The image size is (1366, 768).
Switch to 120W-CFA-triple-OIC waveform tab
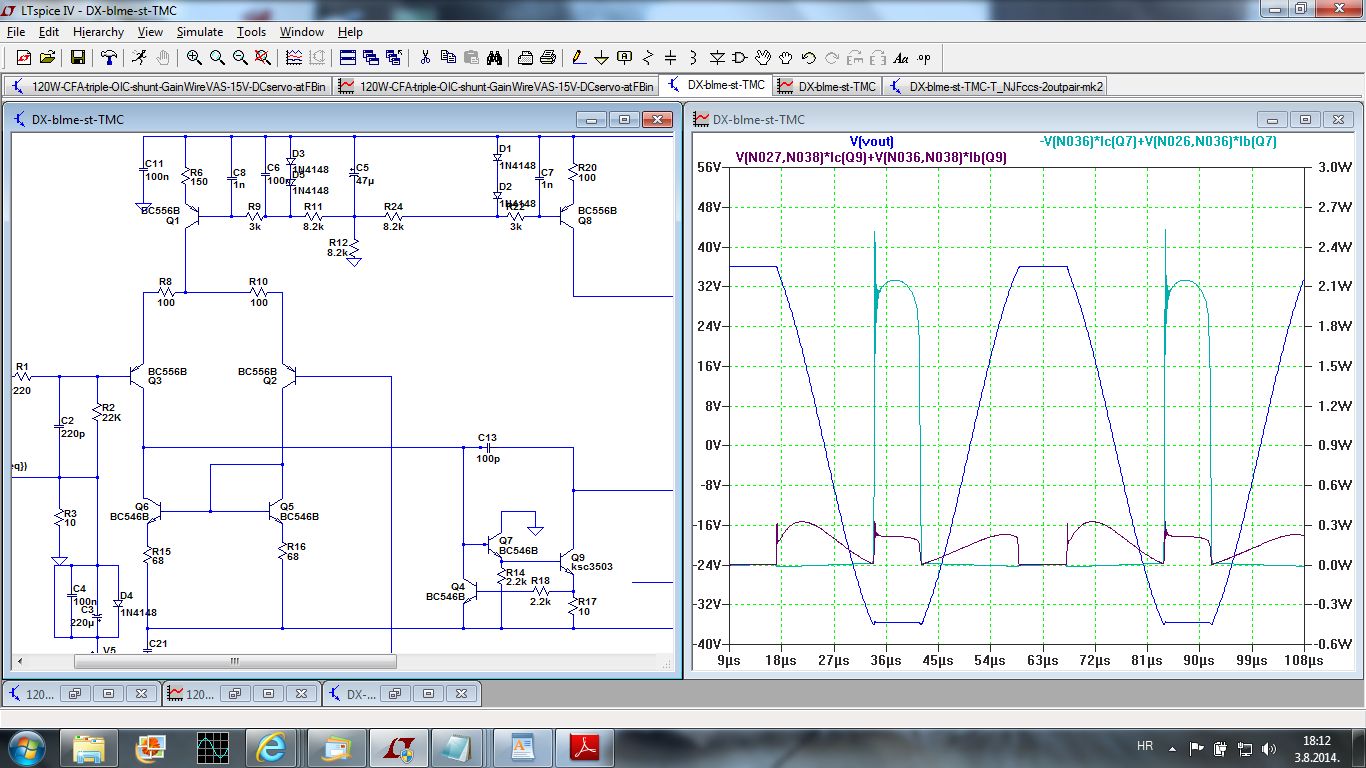[x=496, y=86]
